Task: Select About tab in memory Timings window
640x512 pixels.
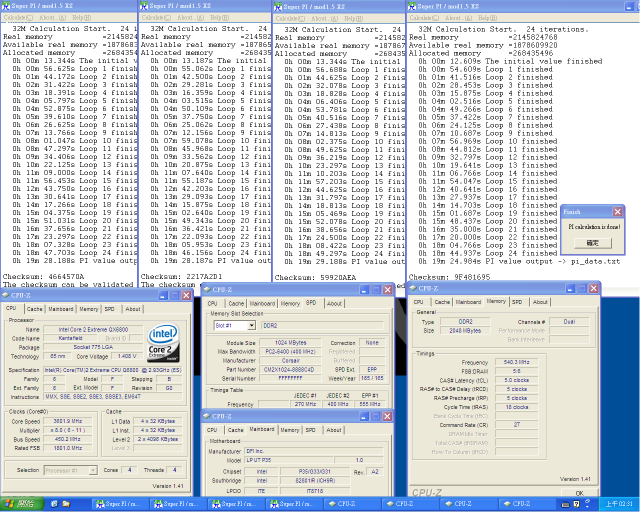Action: (x=540, y=302)
